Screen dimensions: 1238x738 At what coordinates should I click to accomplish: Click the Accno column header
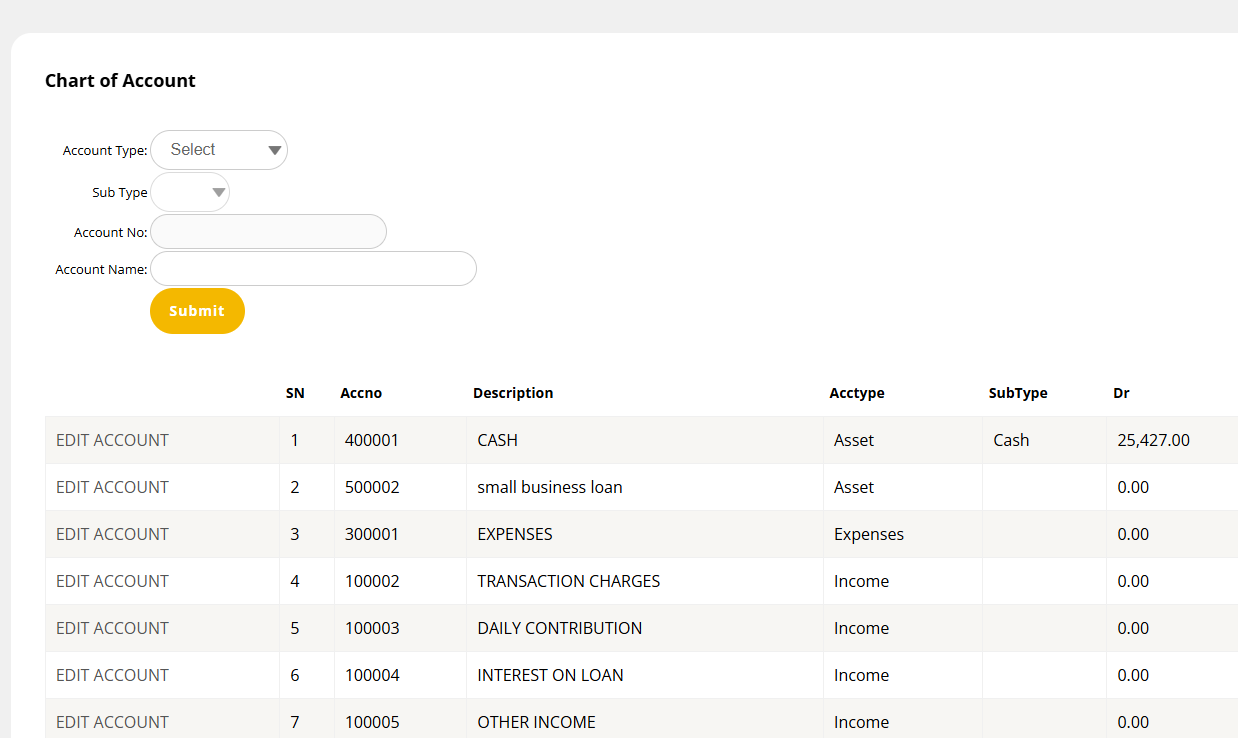(361, 393)
